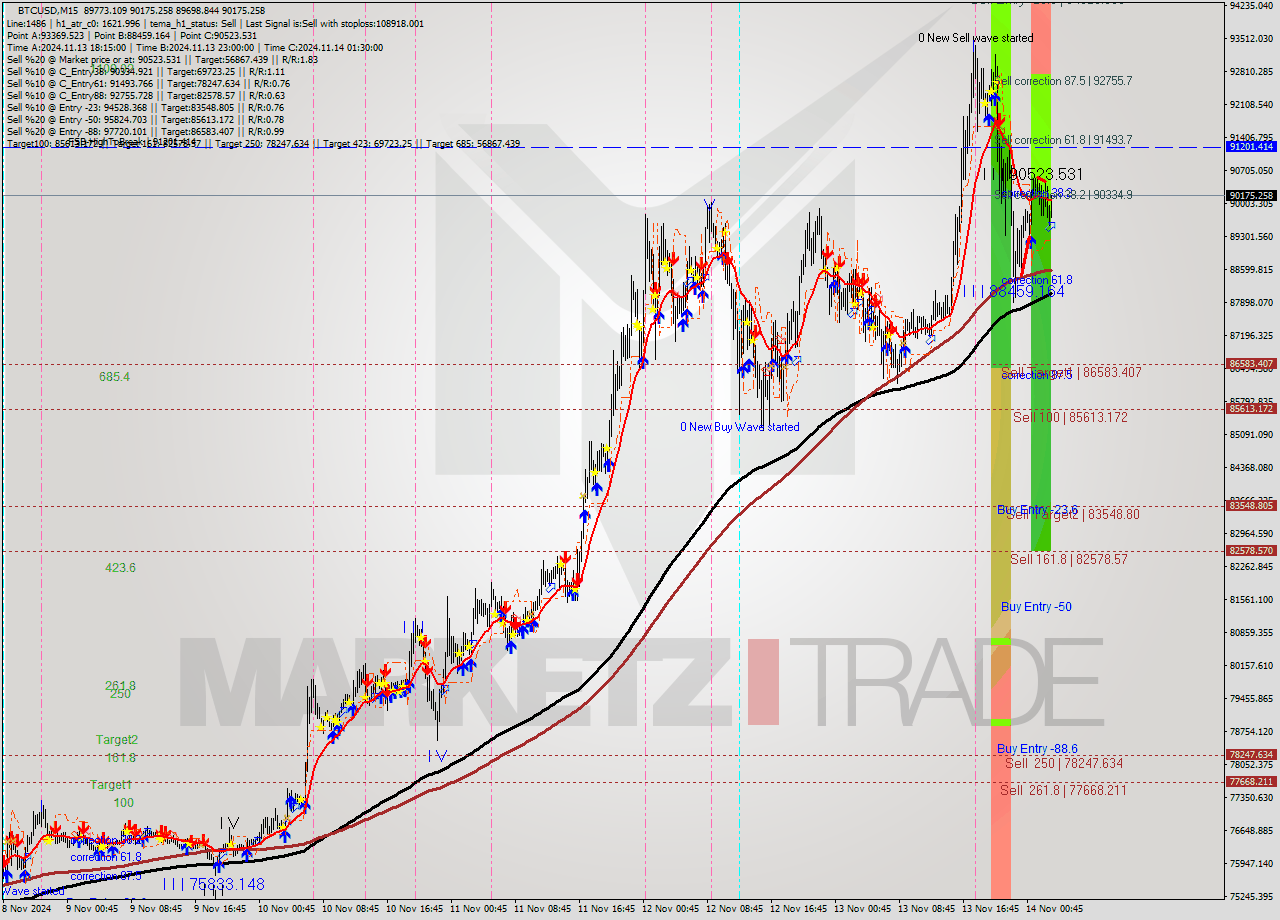Click the 'Sell %20 @ Market price' info line
Viewport: 1280px width, 920px height.
(162, 59)
